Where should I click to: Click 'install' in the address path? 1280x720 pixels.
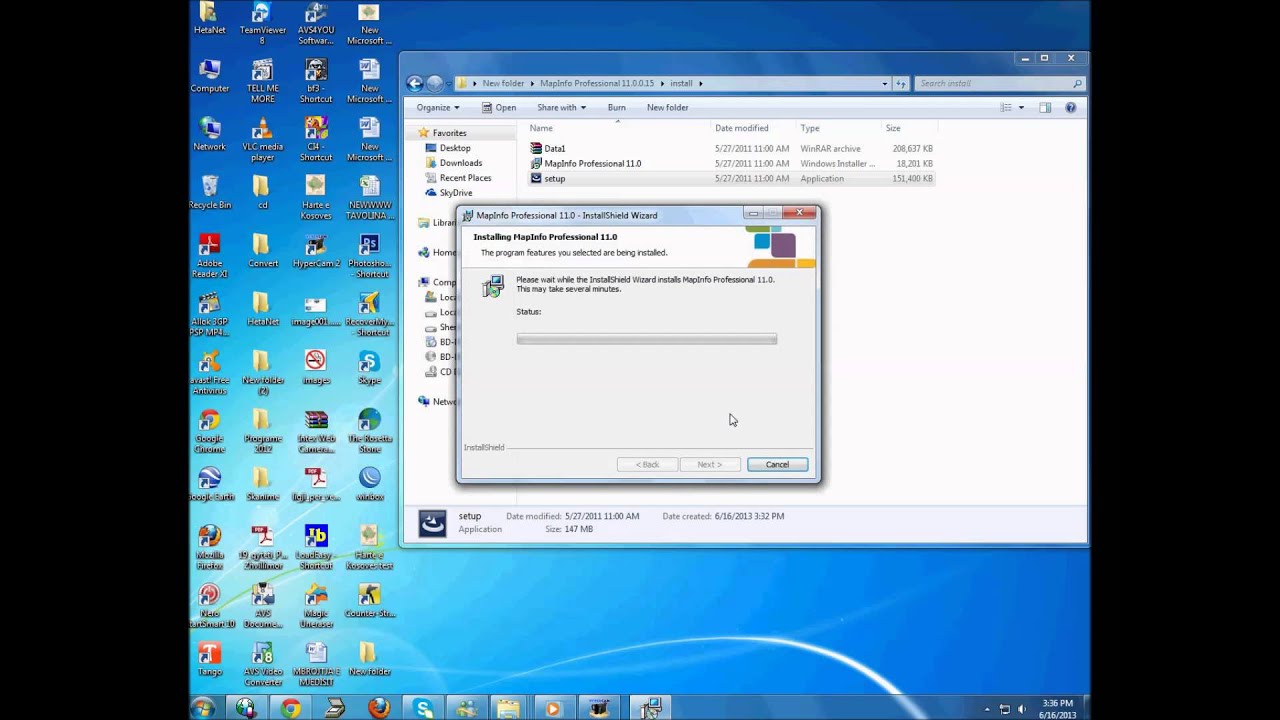[681, 84]
